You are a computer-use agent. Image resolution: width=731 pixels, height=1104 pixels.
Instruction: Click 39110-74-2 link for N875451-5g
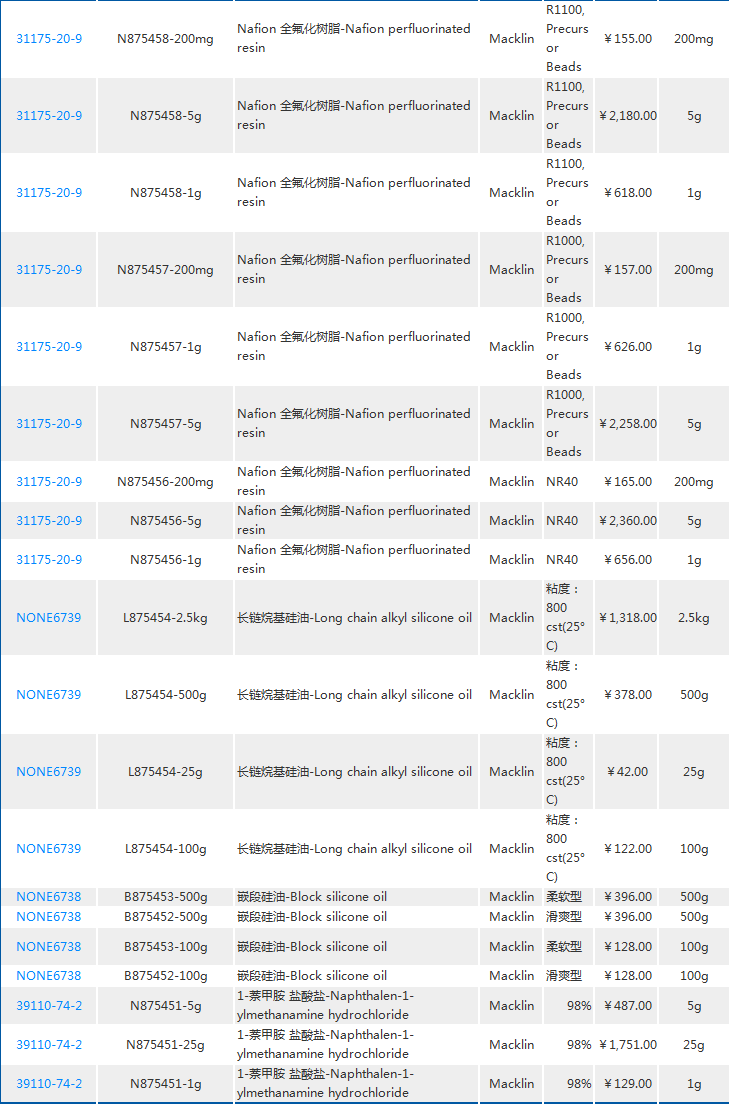point(49,1006)
